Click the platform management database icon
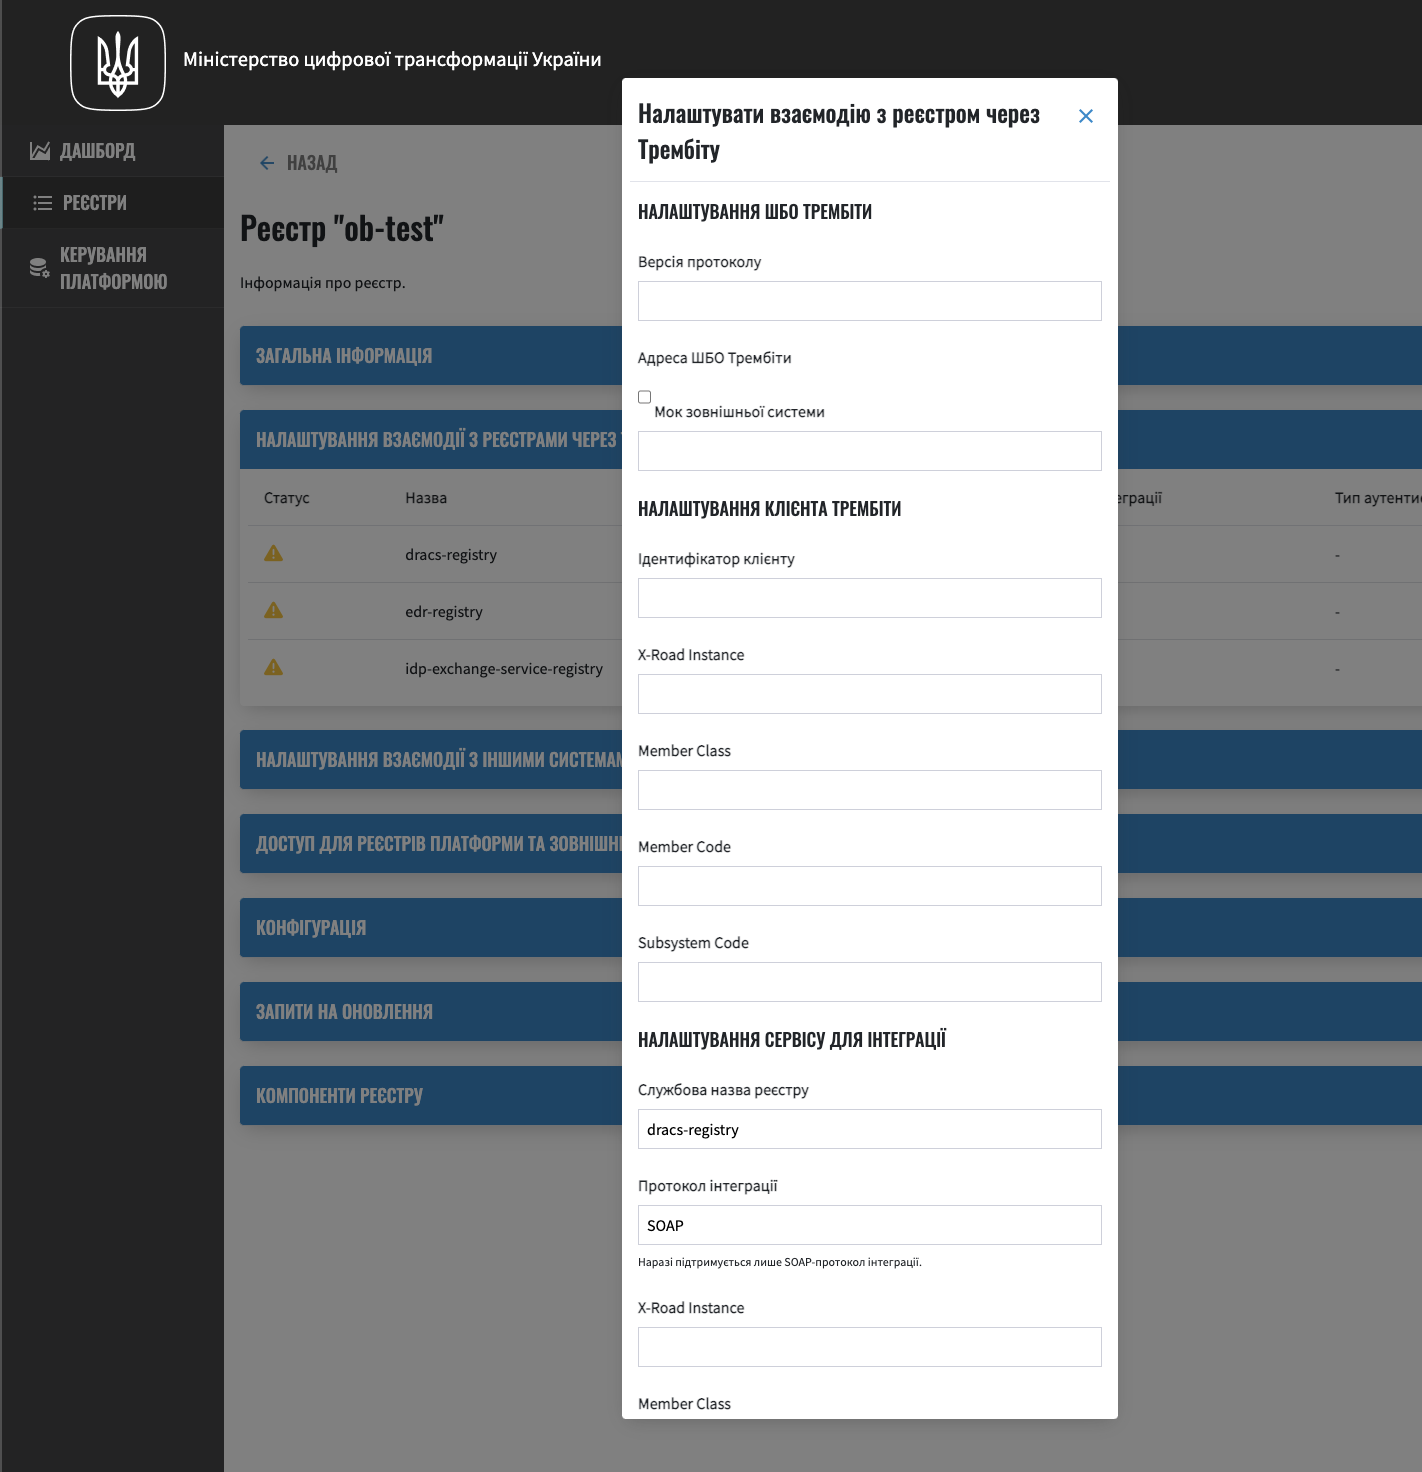The image size is (1422, 1472). coord(39,268)
